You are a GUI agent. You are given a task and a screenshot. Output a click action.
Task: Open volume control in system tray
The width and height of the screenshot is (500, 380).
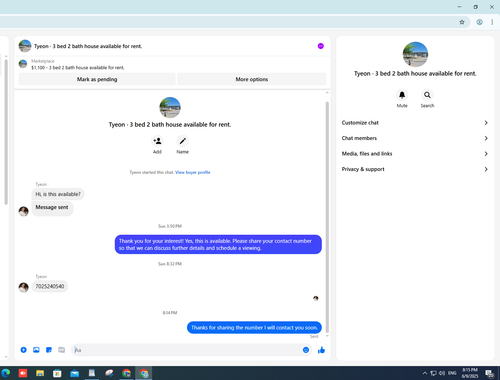(x=442, y=373)
